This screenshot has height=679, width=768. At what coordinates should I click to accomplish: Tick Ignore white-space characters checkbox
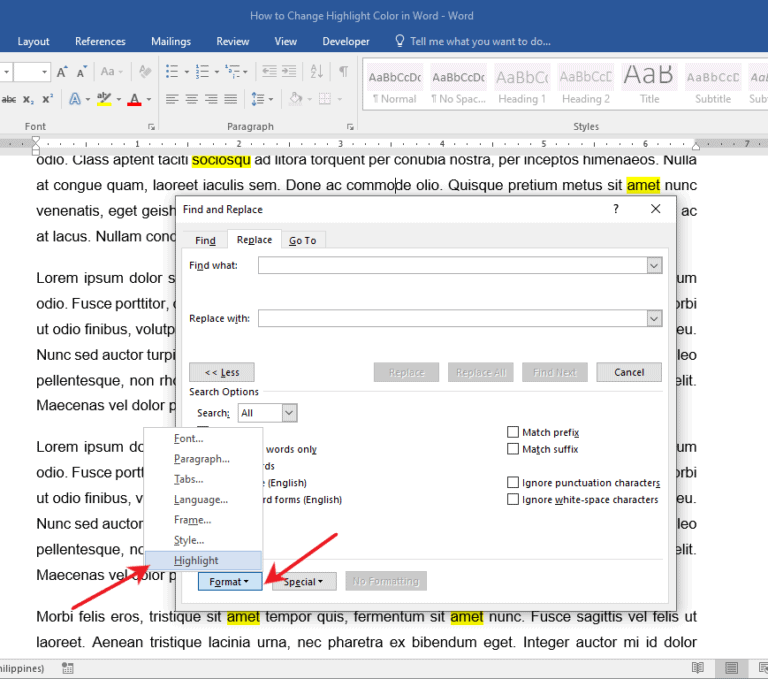pos(513,499)
